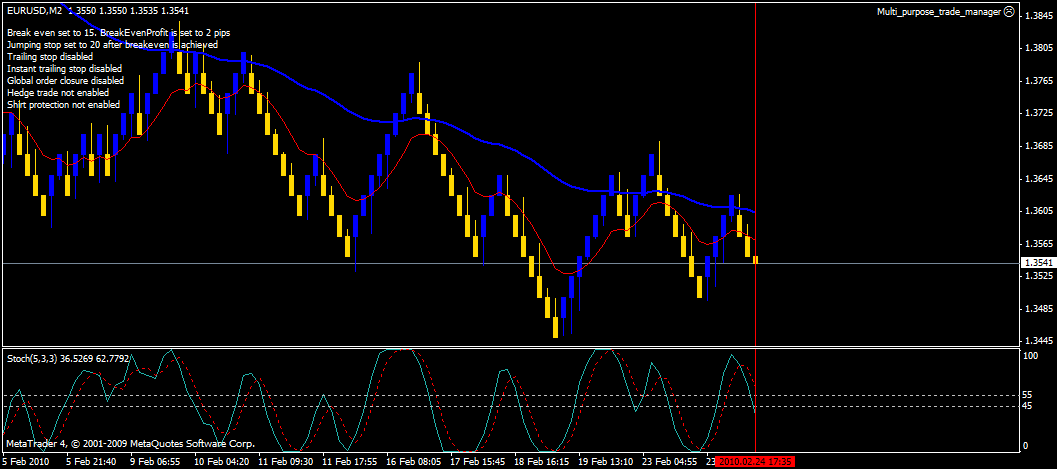Click the 1.3685 price scale label
The width and height of the screenshot is (1057, 469).
tap(1037, 146)
